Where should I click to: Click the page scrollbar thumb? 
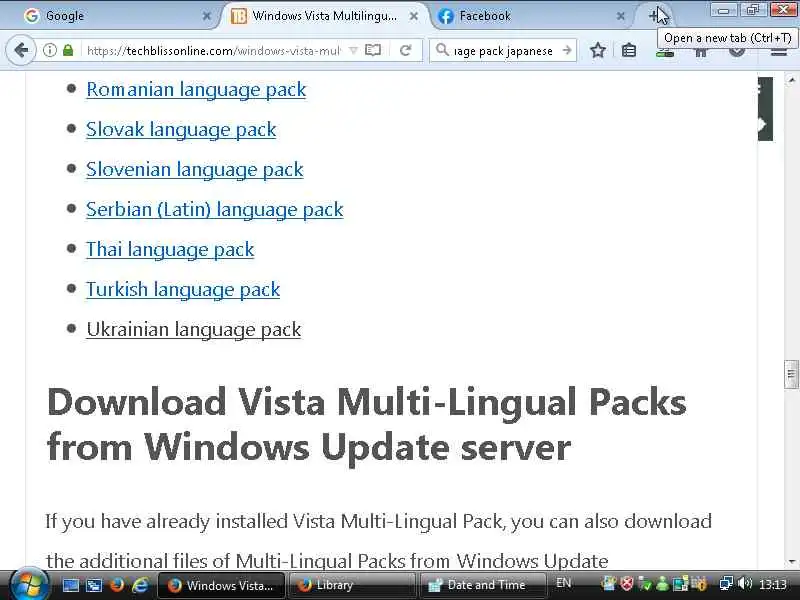click(791, 374)
